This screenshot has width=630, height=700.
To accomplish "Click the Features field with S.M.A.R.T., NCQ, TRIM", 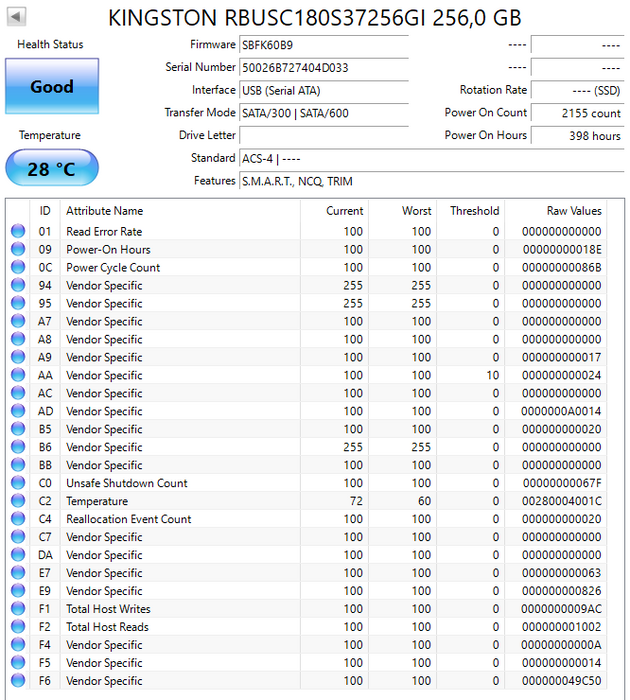I will [430, 181].
